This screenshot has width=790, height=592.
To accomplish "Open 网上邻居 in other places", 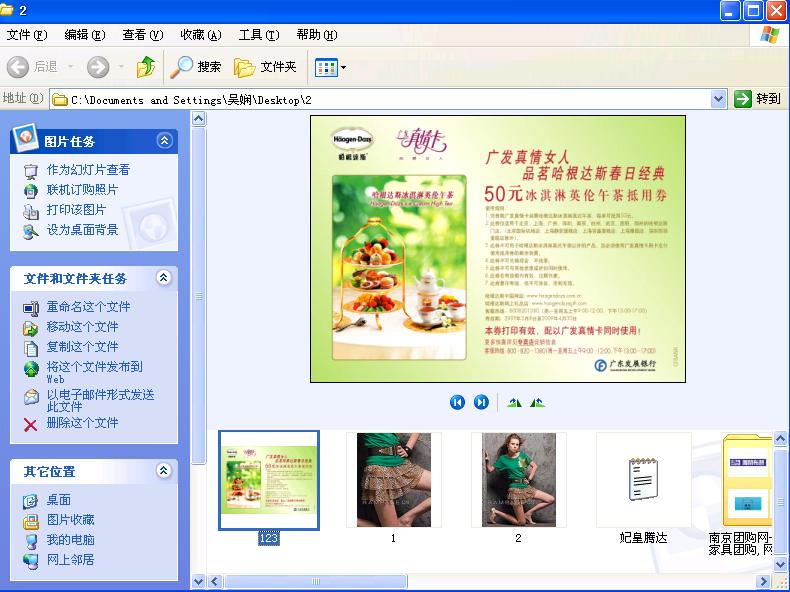I will (71, 559).
